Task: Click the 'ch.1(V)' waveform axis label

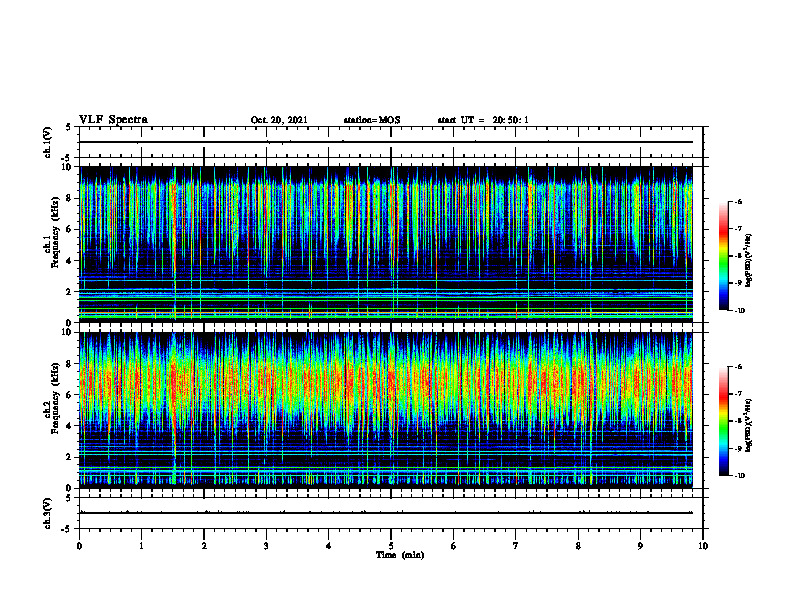Action: click(x=47, y=142)
